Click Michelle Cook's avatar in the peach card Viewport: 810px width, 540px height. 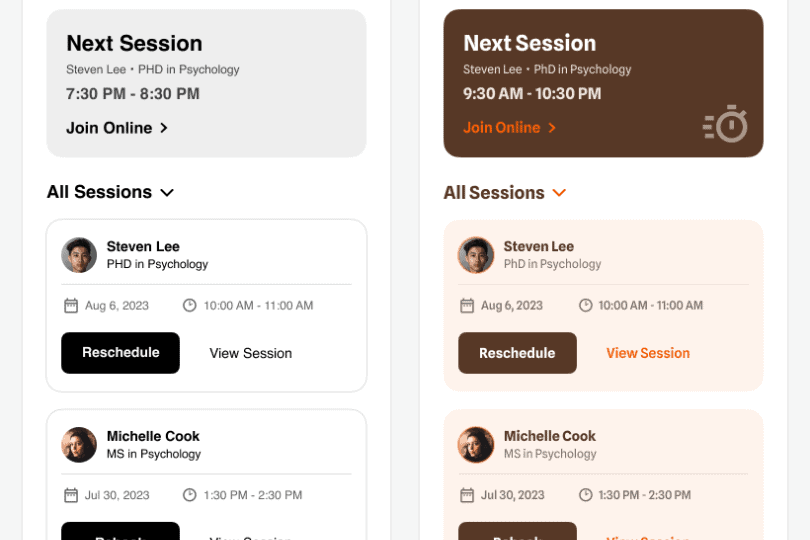476,444
